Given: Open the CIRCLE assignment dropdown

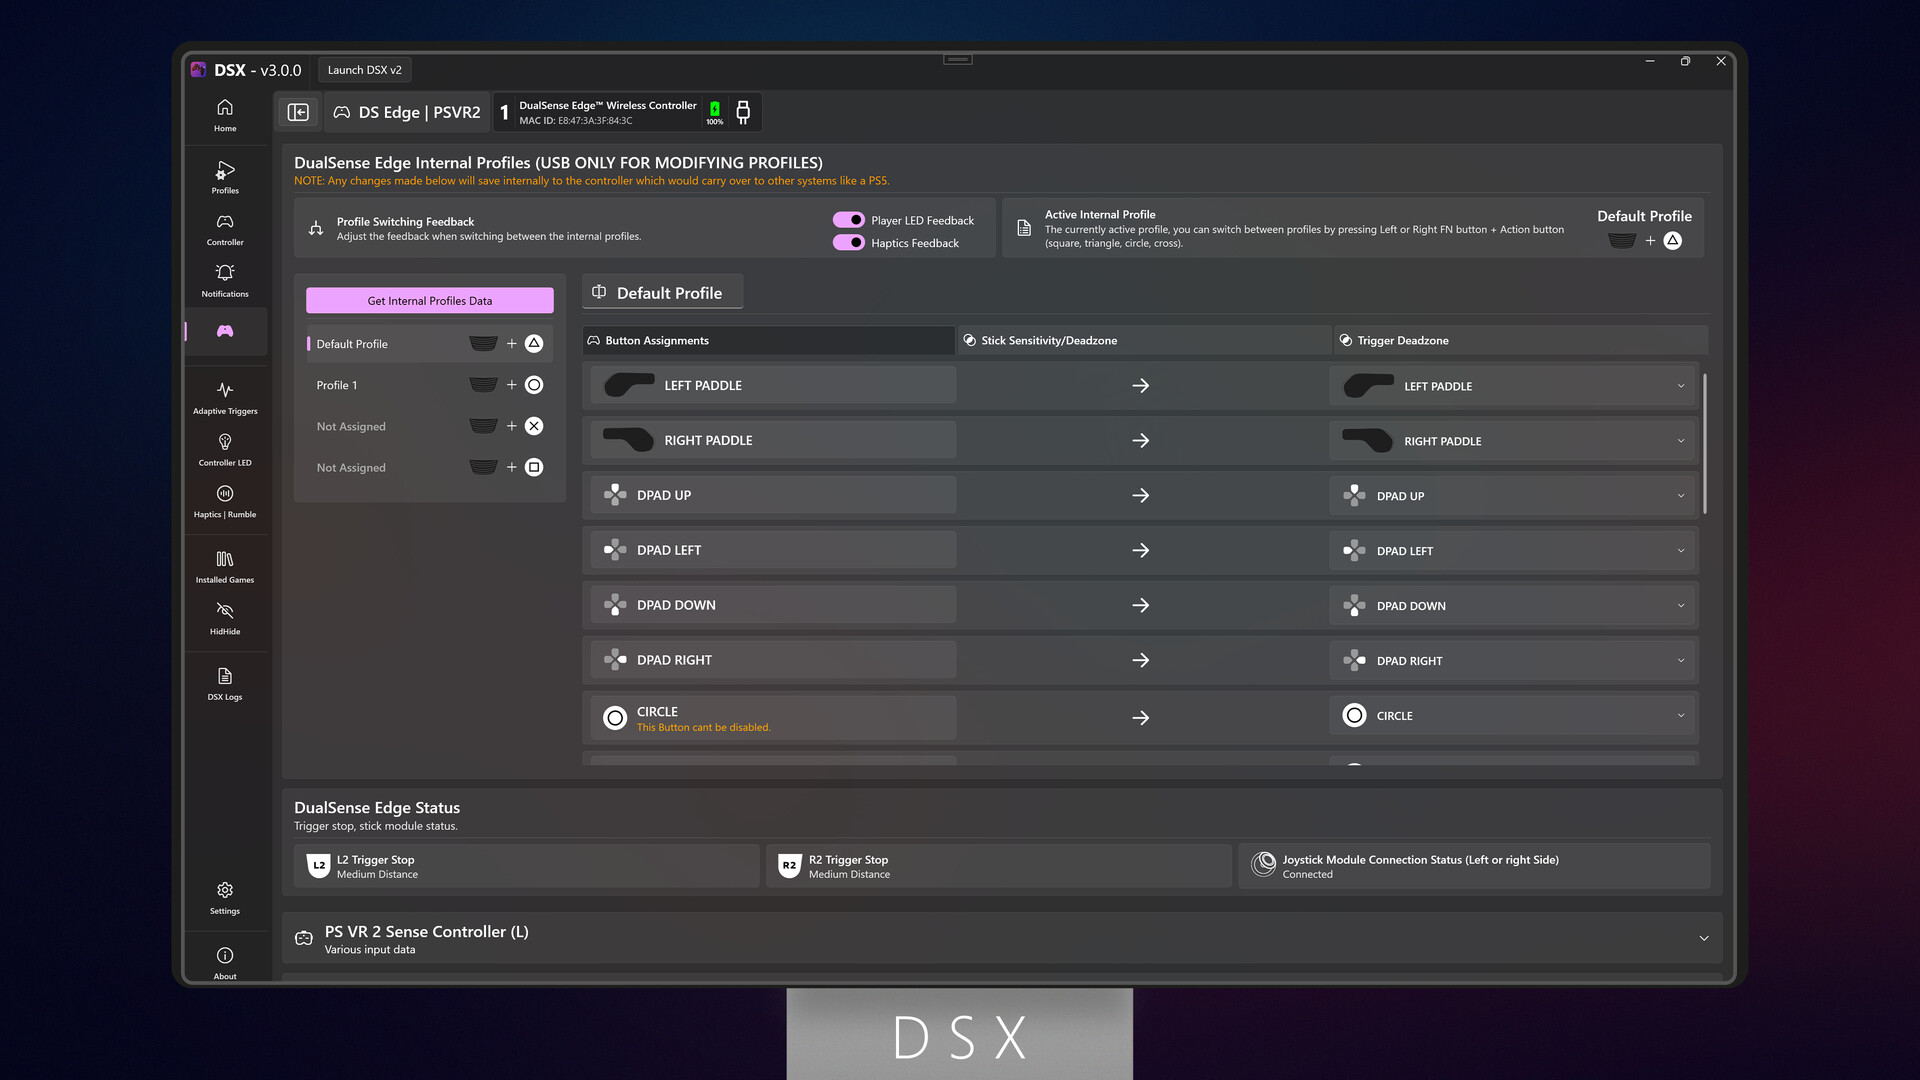Looking at the screenshot, I should click(1681, 716).
